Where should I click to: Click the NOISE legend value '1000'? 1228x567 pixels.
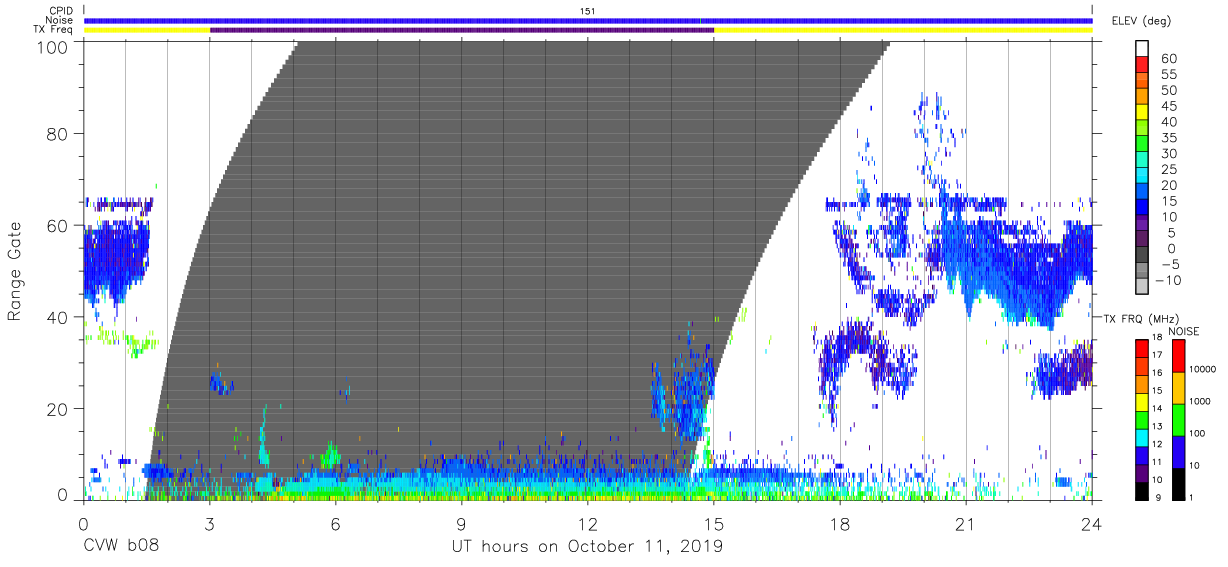click(1201, 401)
